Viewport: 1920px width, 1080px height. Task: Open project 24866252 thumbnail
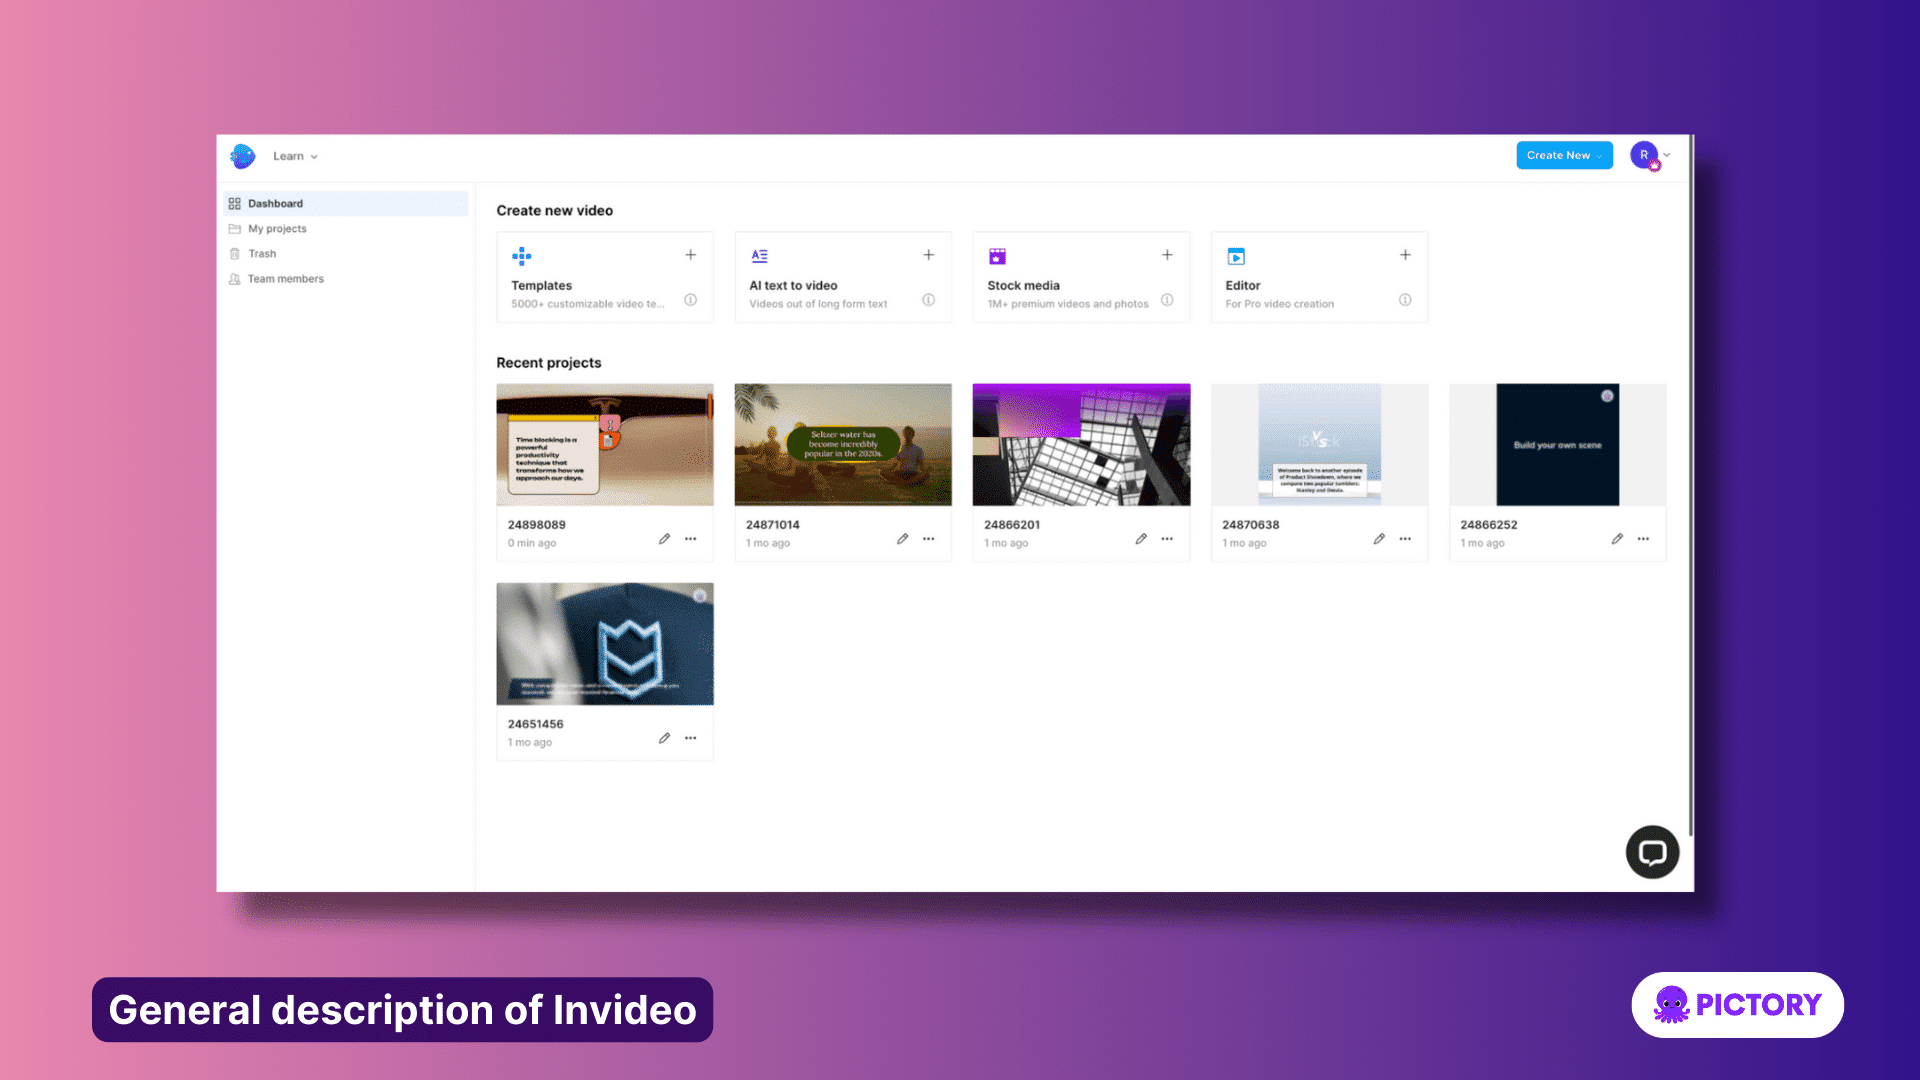pos(1557,445)
